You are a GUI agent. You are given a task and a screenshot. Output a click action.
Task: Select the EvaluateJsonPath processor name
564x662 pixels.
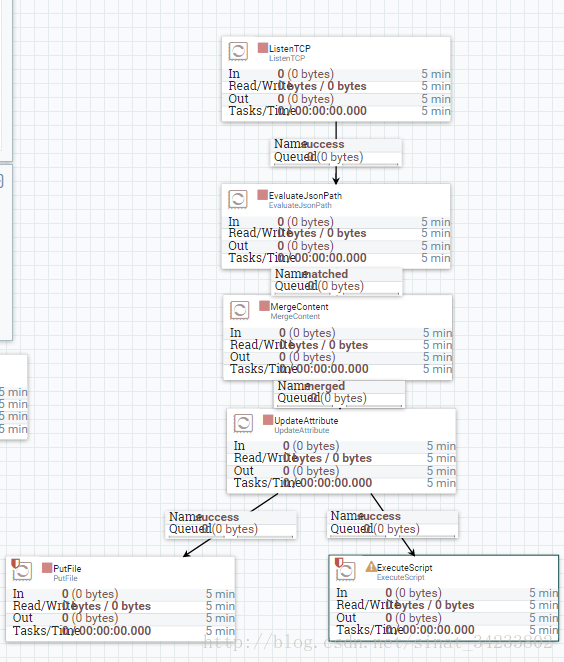[305, 195]
